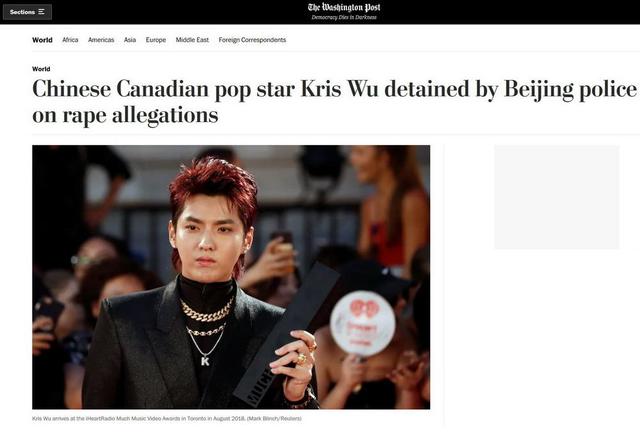Select the bold World nav item
Screen dimensions: 640x433
[x=42, y=40]
